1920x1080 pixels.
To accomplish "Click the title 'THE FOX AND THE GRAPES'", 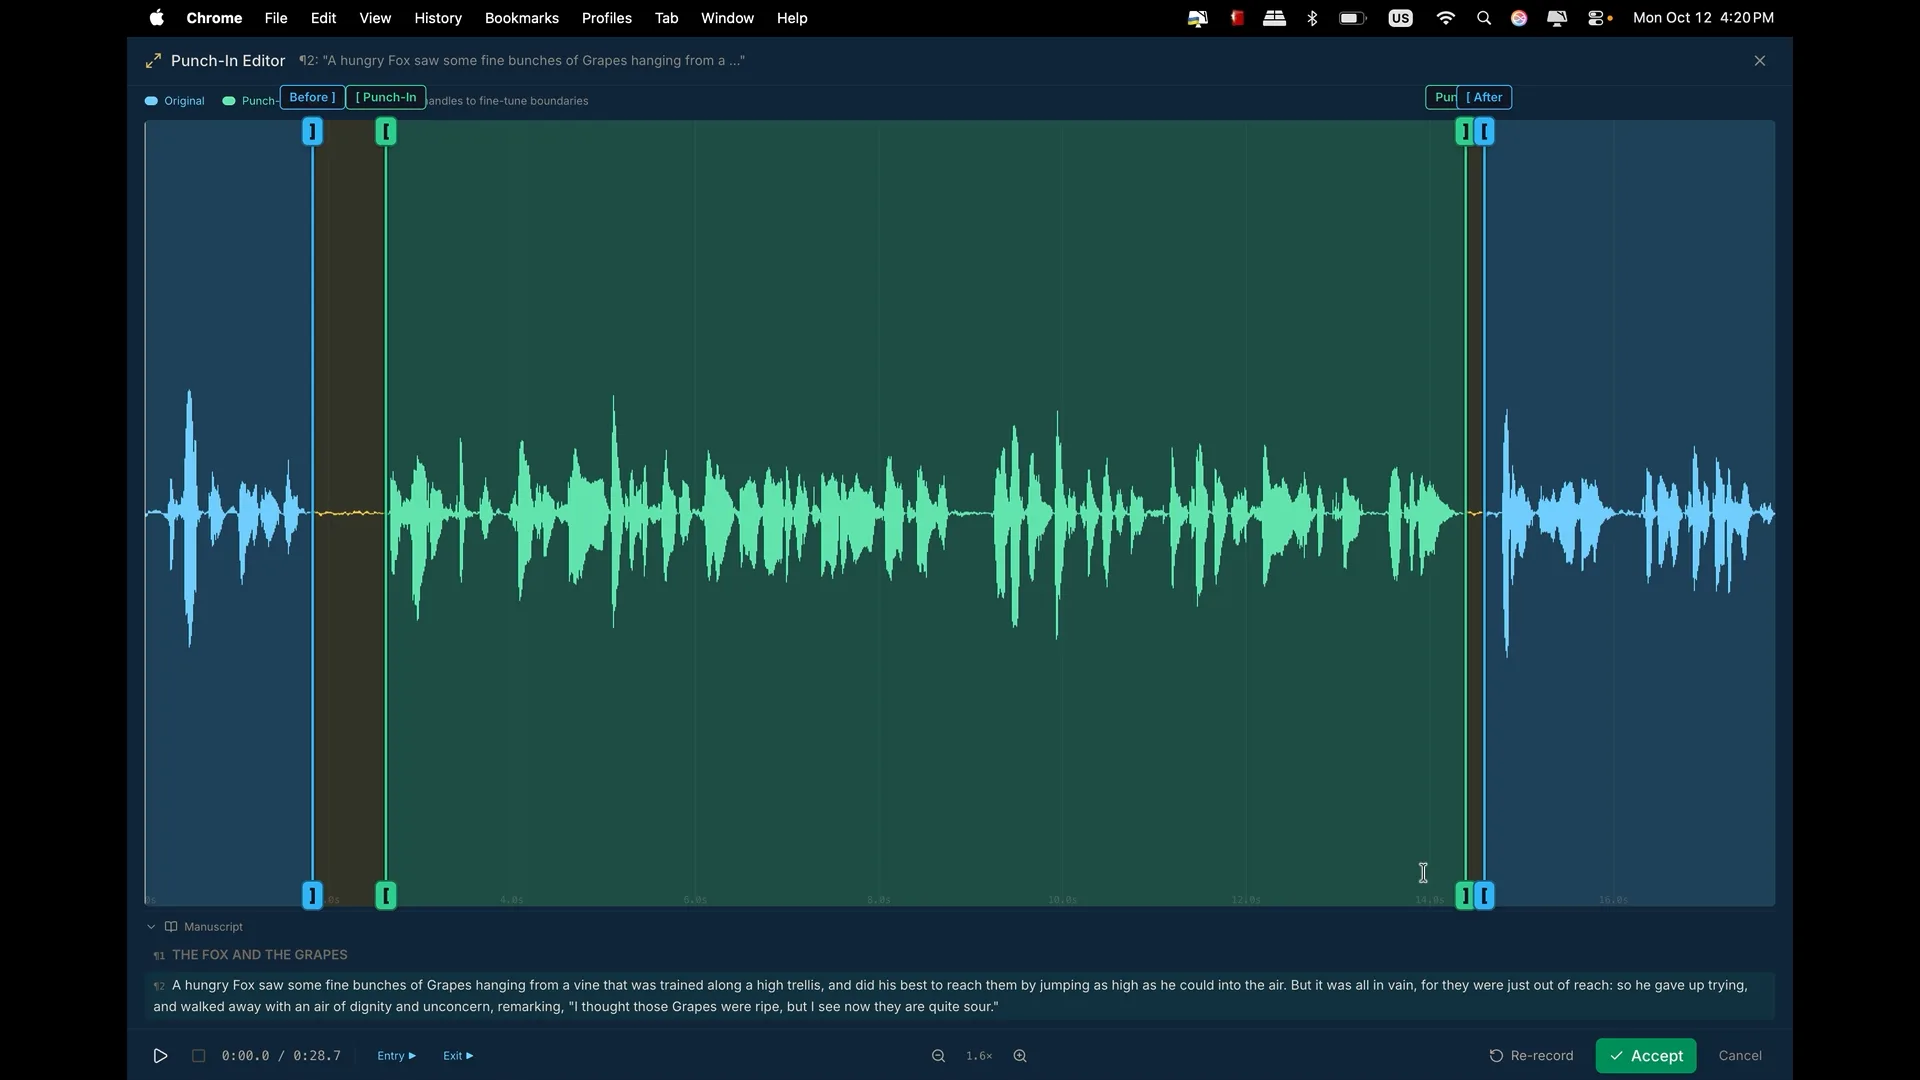I will tap(260, 955).
